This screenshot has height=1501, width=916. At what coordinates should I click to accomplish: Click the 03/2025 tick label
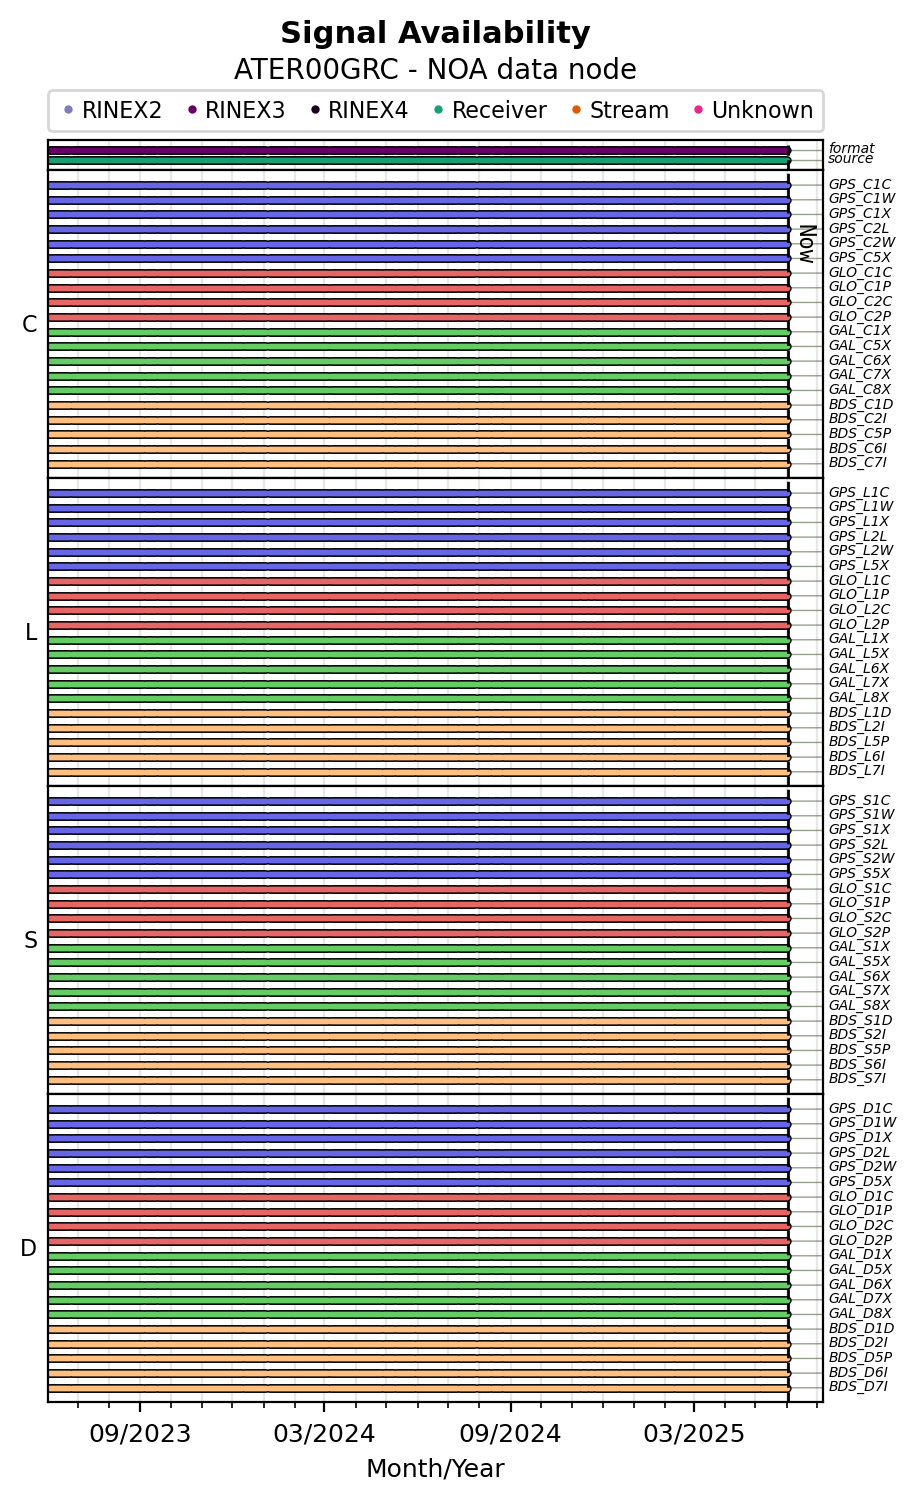pyautogui.click(x=694, y=1434)
